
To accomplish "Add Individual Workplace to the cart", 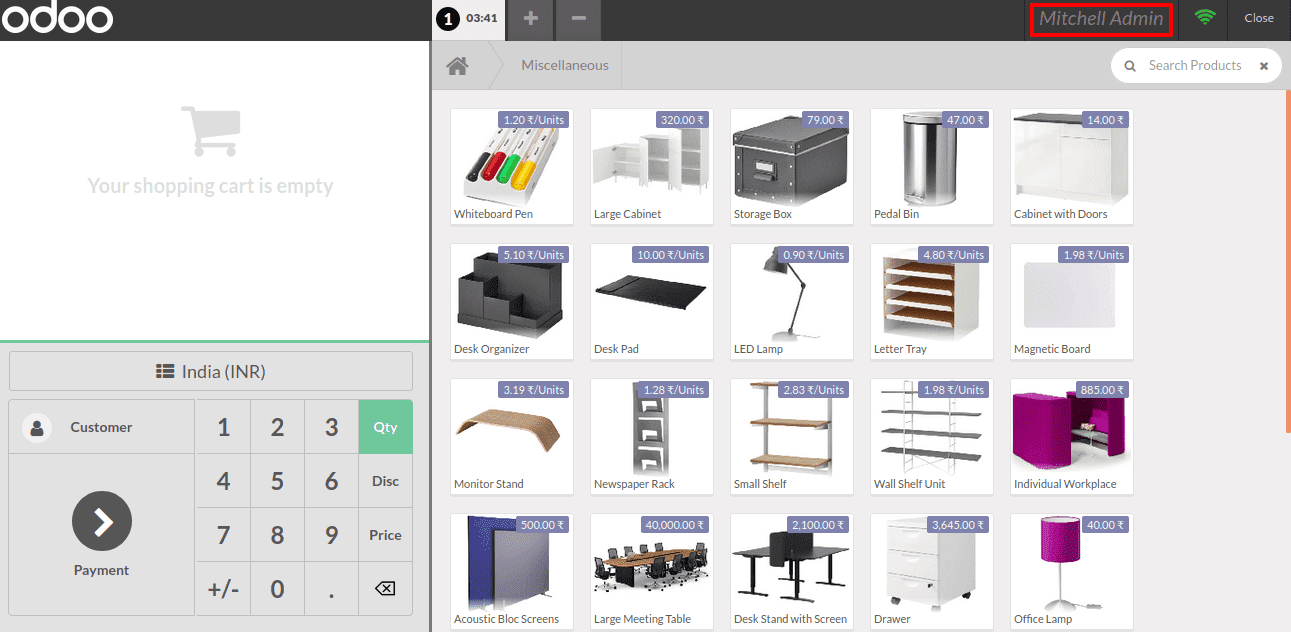I will coord(1072,436).
